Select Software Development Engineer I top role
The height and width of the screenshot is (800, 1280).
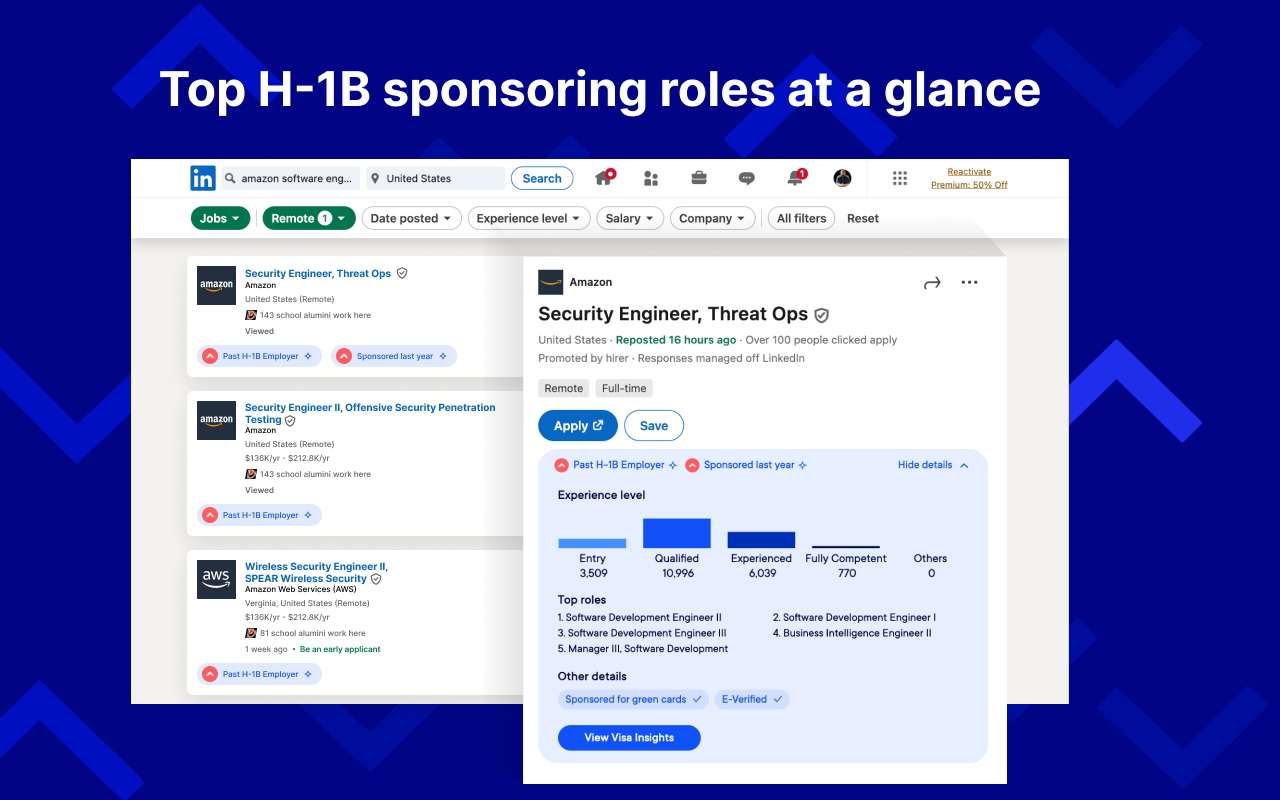click(854, 618)
